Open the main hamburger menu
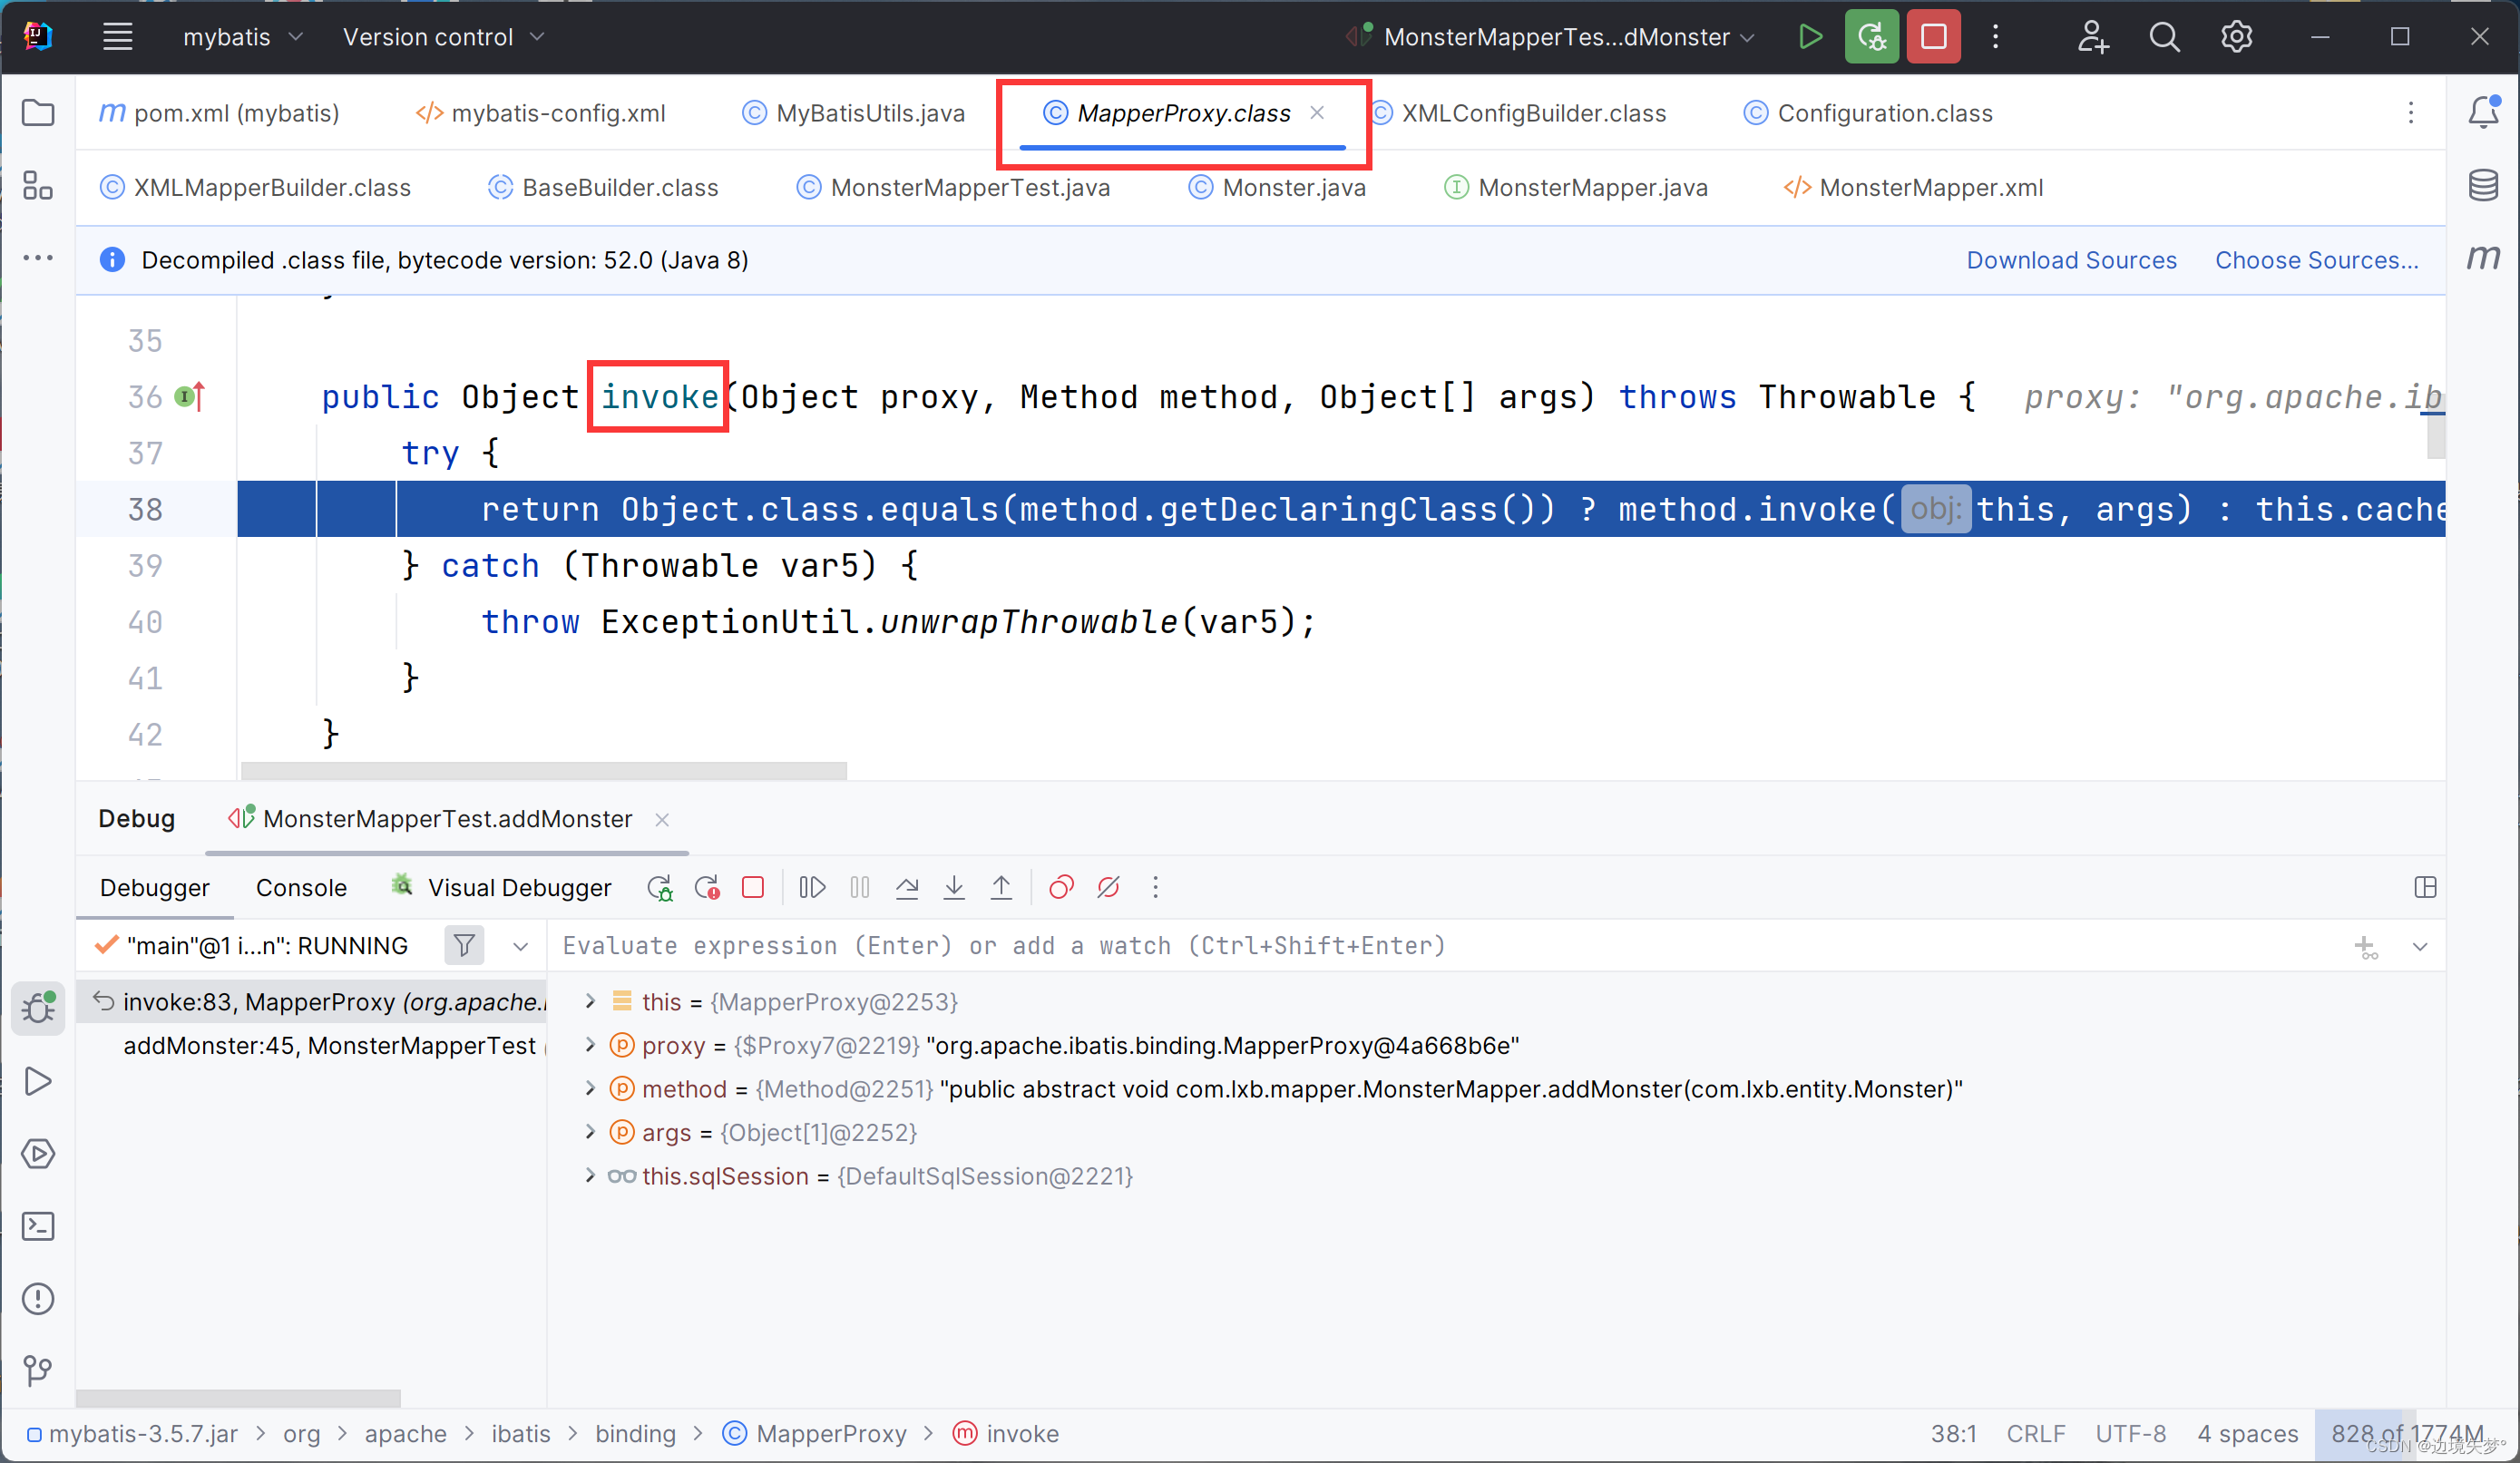 pos(118,37)
